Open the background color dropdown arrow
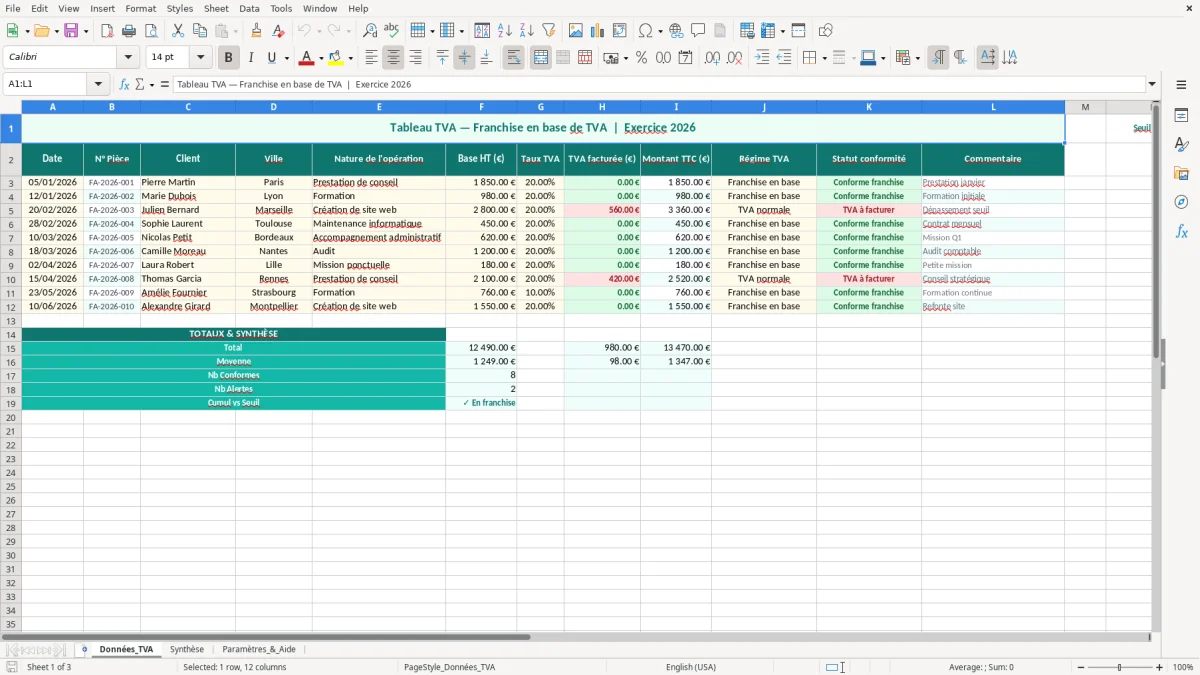1200x675 pixels. tap(350, 58)
